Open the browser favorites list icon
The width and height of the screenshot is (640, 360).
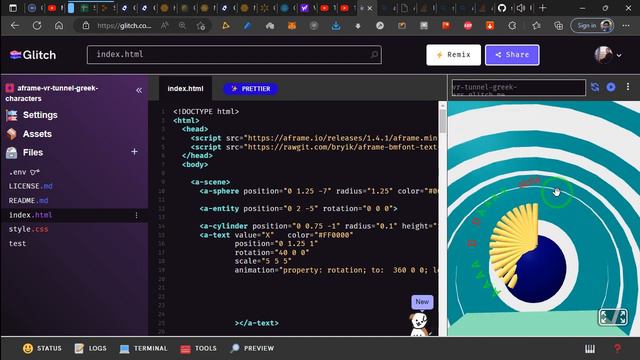point(536,26)
